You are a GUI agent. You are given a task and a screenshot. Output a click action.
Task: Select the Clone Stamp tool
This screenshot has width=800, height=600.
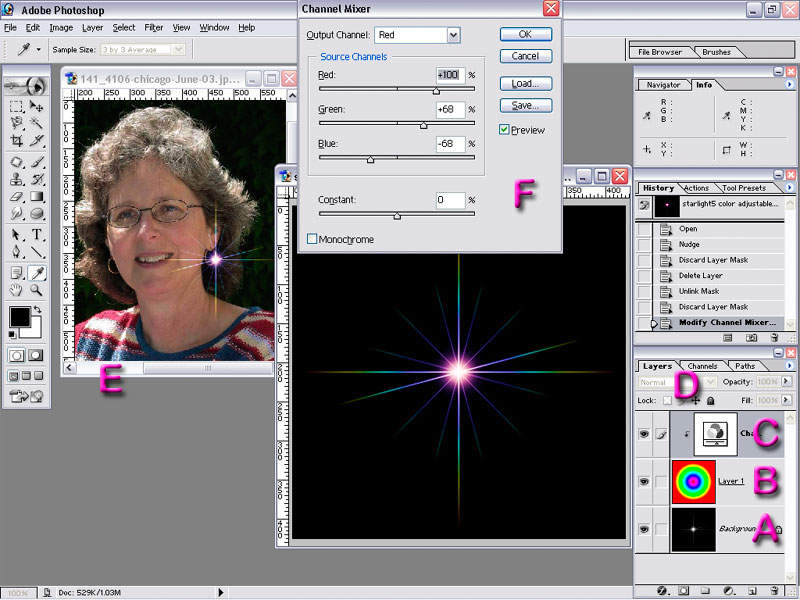[16, 179]
